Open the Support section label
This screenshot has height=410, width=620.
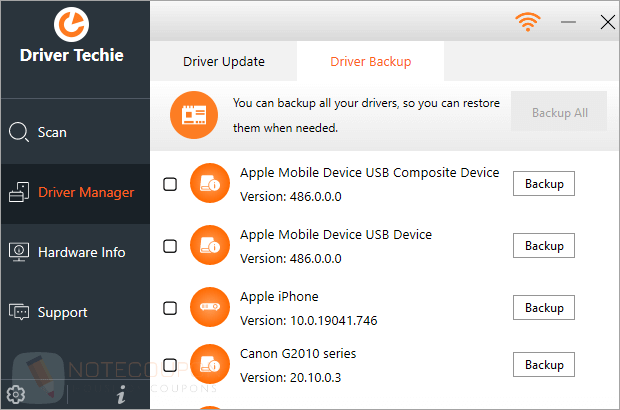click(x=62, y=312)
